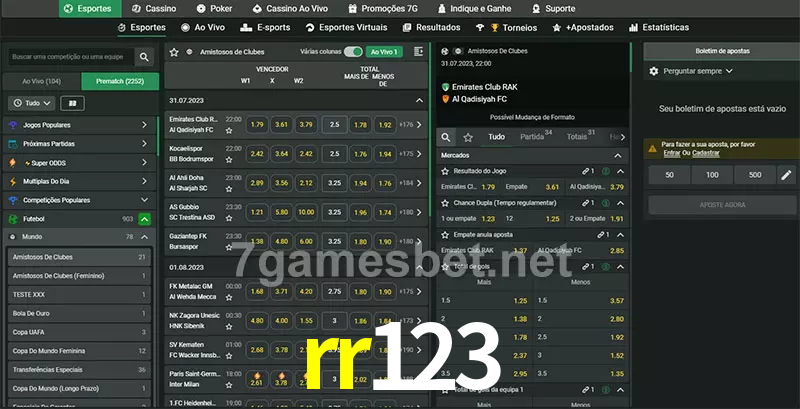This screenshot has height=409, width=800.
Task: Click the search magnifier beside the competition field
Action: point(145,58)
